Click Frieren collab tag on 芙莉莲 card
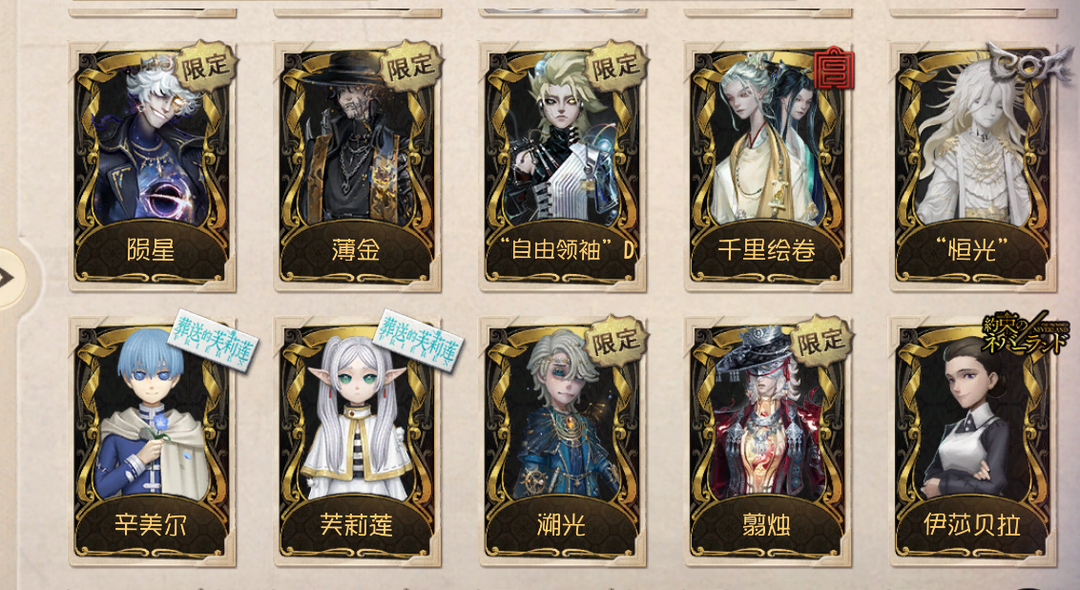Screen dimensions: 1080x590 pos(417,339)
